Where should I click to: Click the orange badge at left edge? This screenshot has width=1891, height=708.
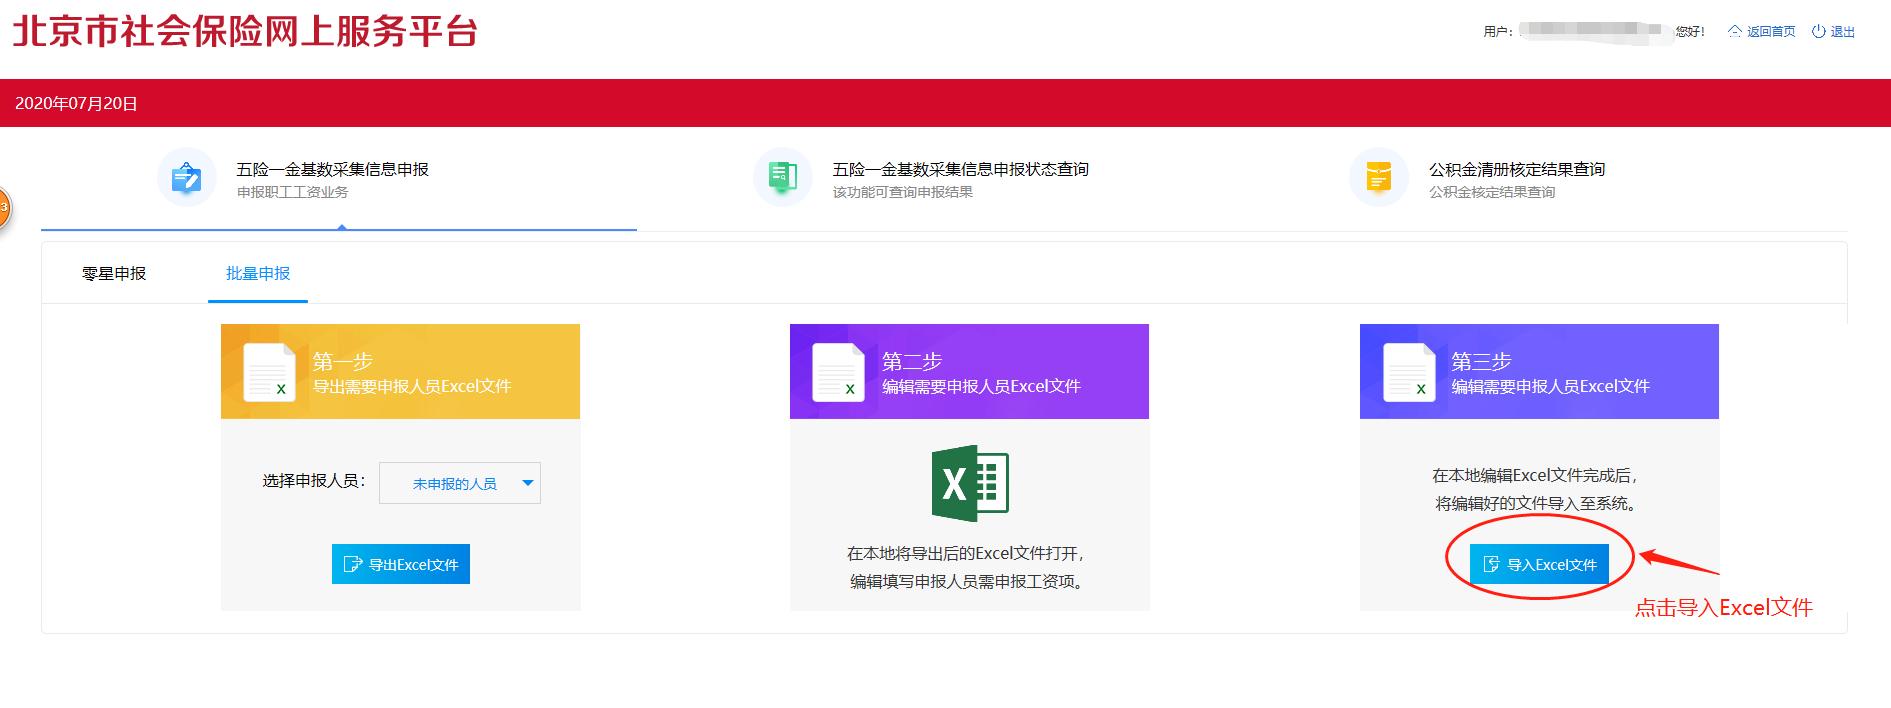pyautogui.click(x=4, y=208)
